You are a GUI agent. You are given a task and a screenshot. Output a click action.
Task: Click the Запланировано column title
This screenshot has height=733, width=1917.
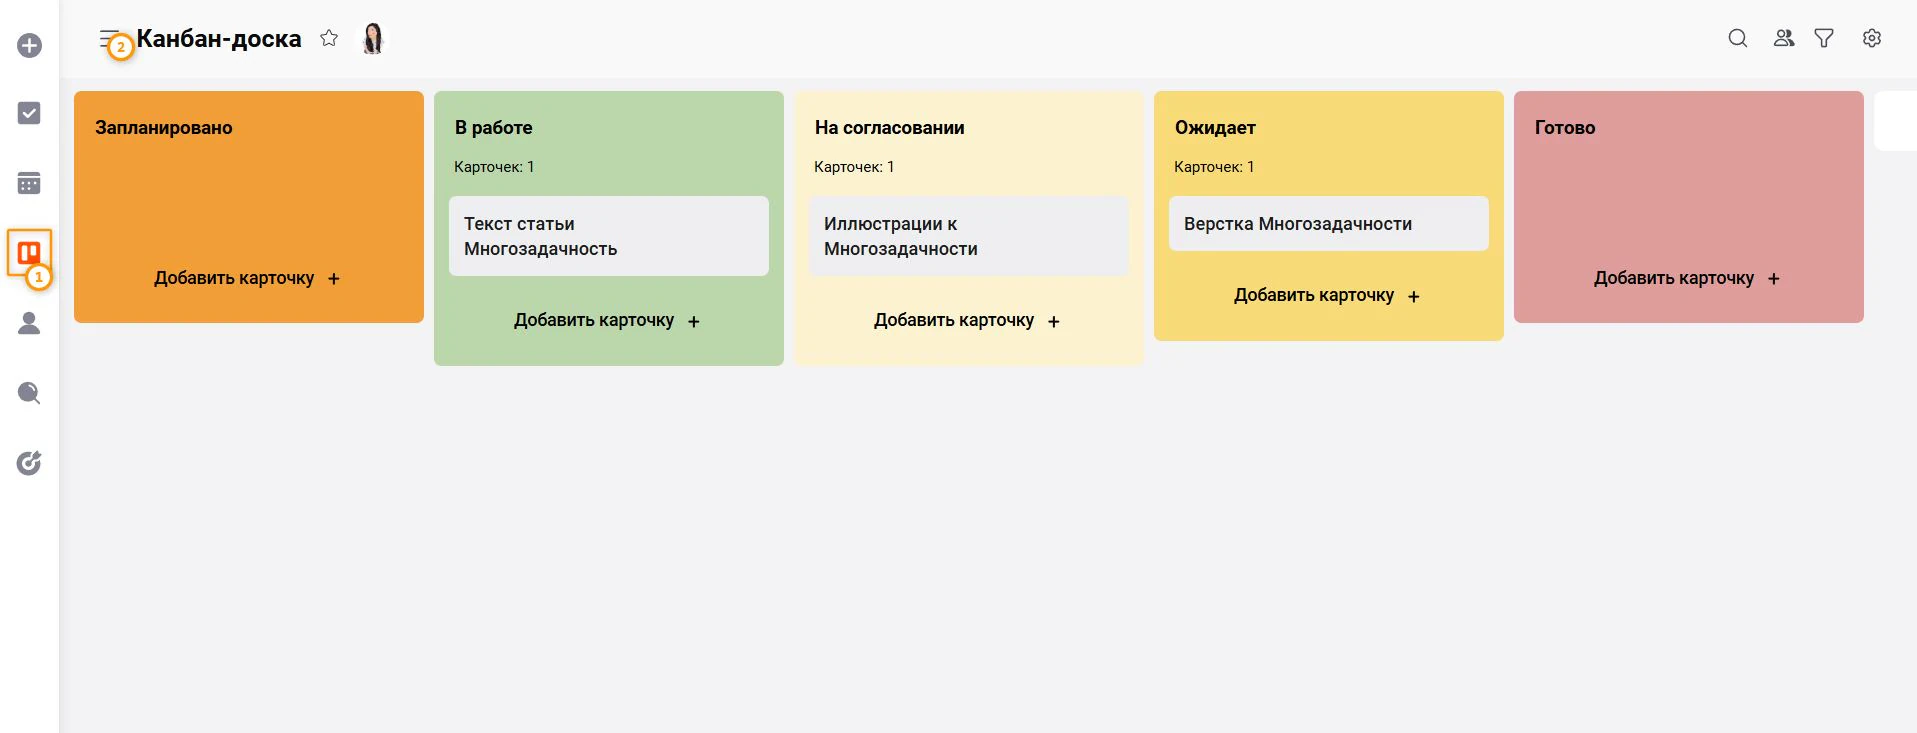(x=164, y=128)
